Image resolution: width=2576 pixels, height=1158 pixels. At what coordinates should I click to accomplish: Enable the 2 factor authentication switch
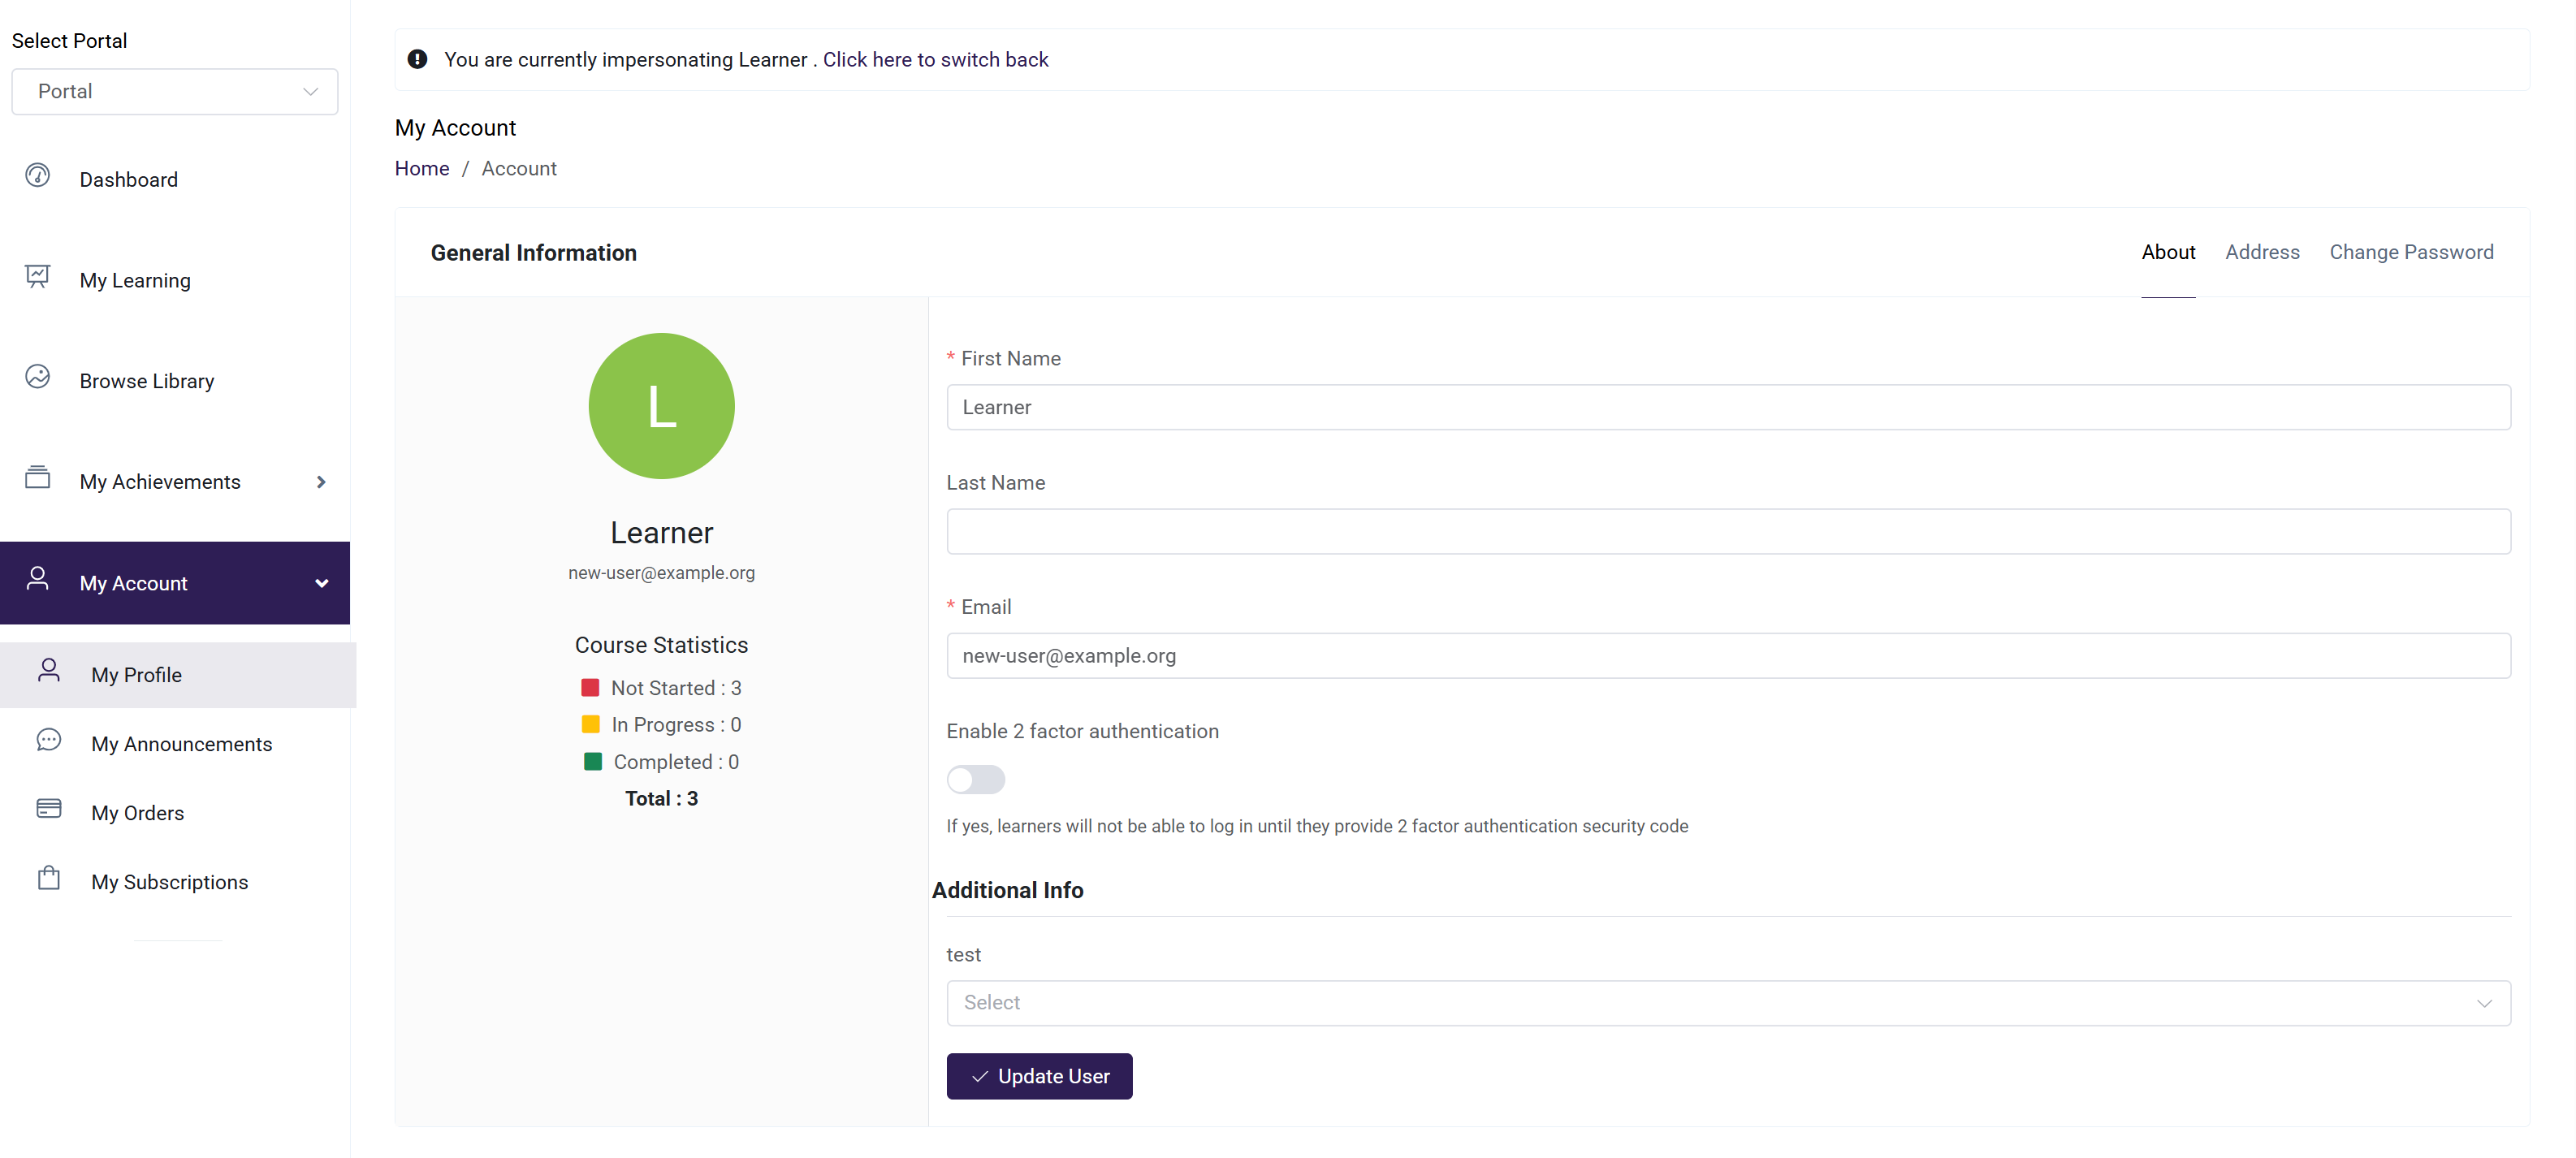pyautogui.click(x=975, y=779)
